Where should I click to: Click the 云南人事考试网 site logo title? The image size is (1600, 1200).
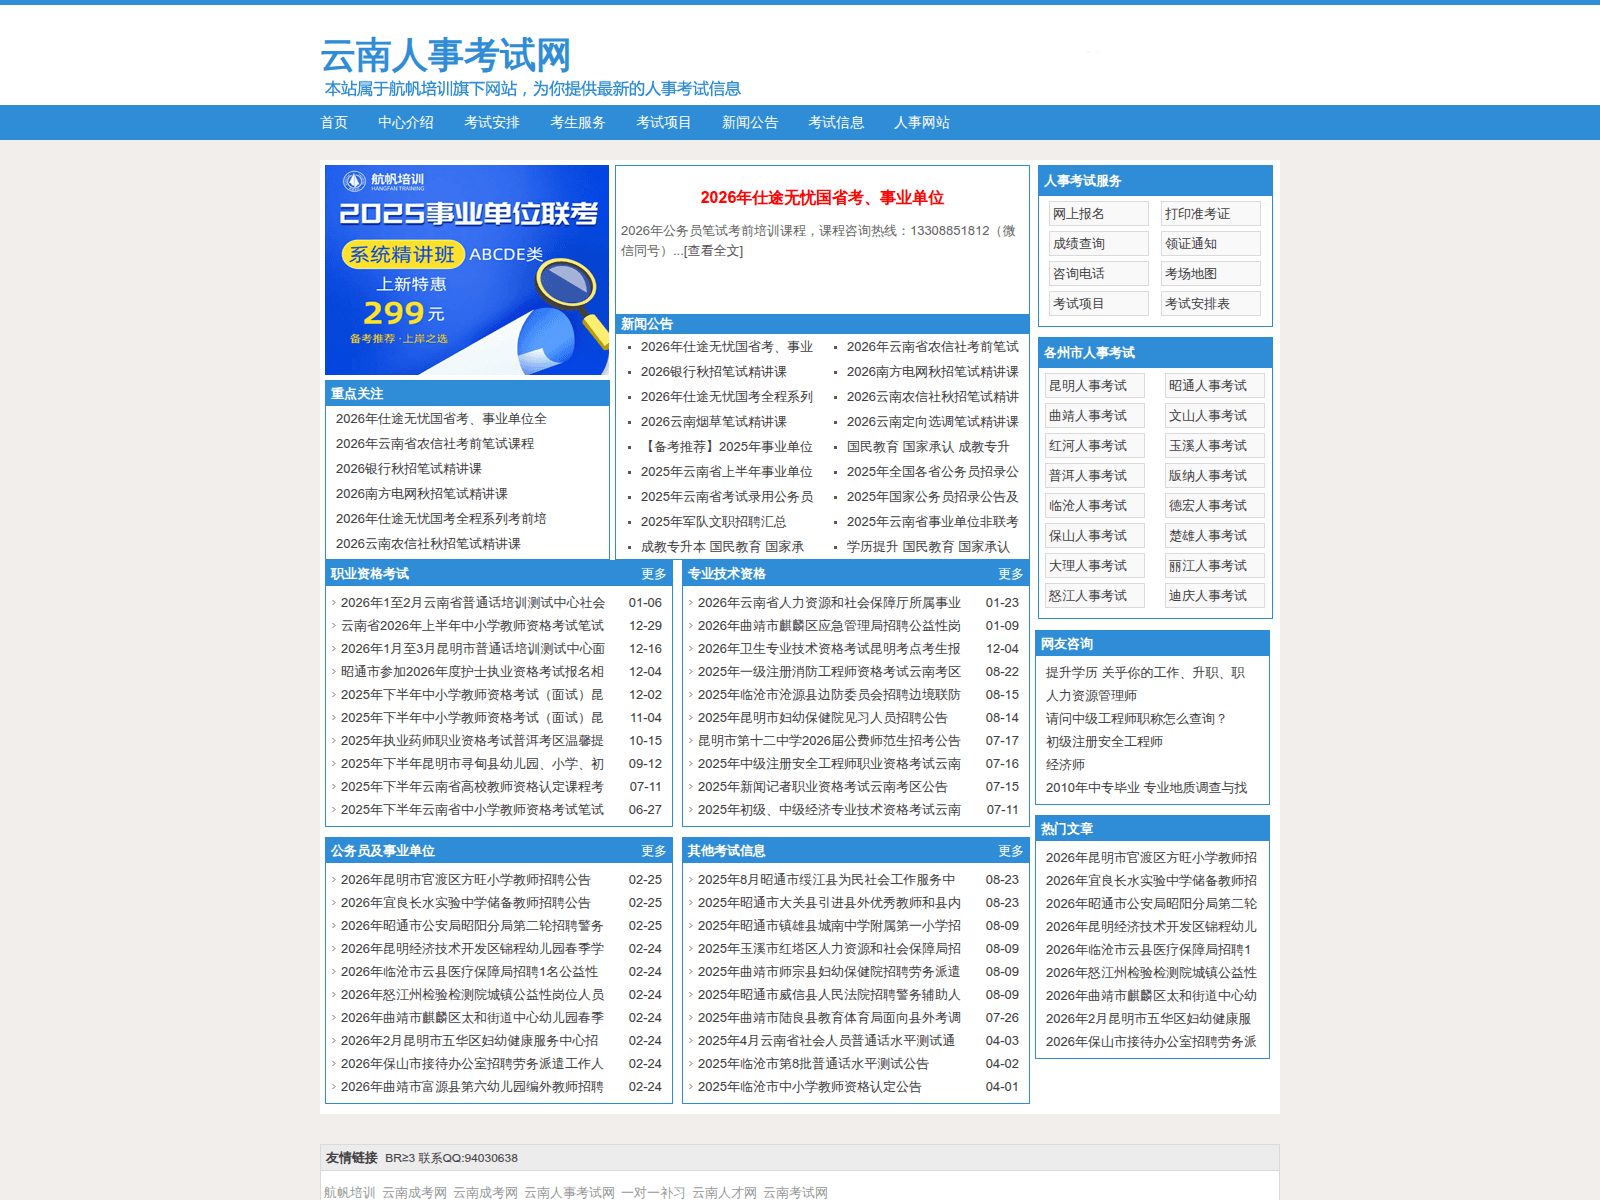[x=445, y=55]
